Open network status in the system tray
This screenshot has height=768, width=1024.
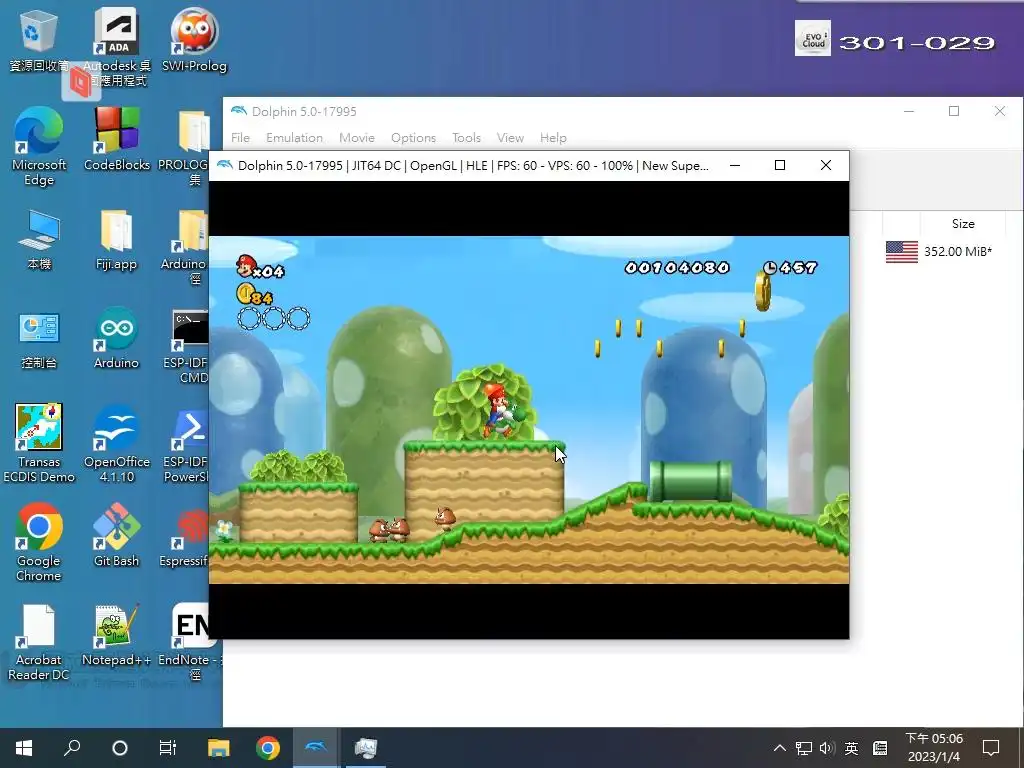pyautogui.click(x=803, y=748)
